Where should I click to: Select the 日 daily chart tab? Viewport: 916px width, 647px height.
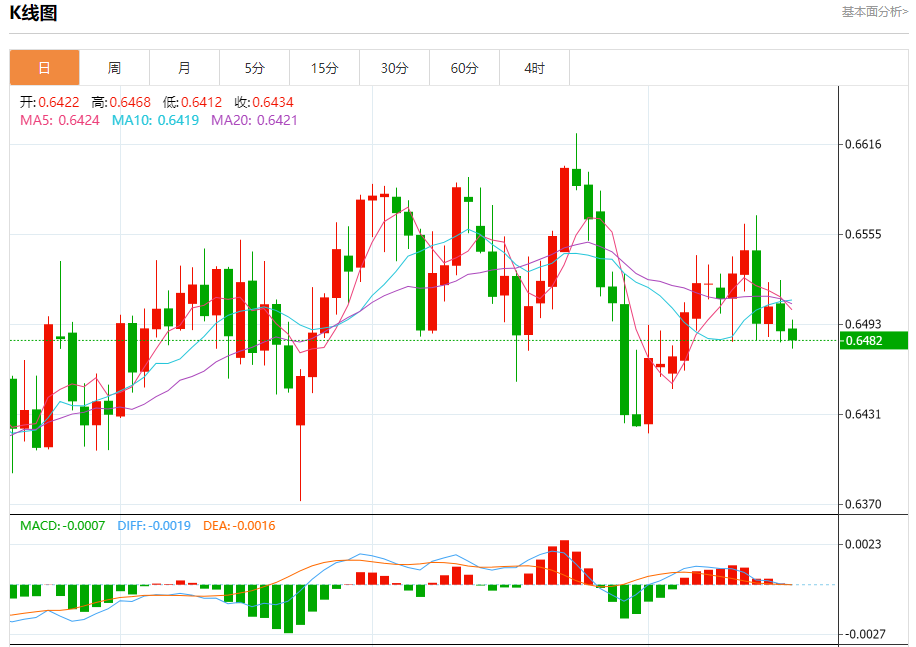click(x=44, y=68)
